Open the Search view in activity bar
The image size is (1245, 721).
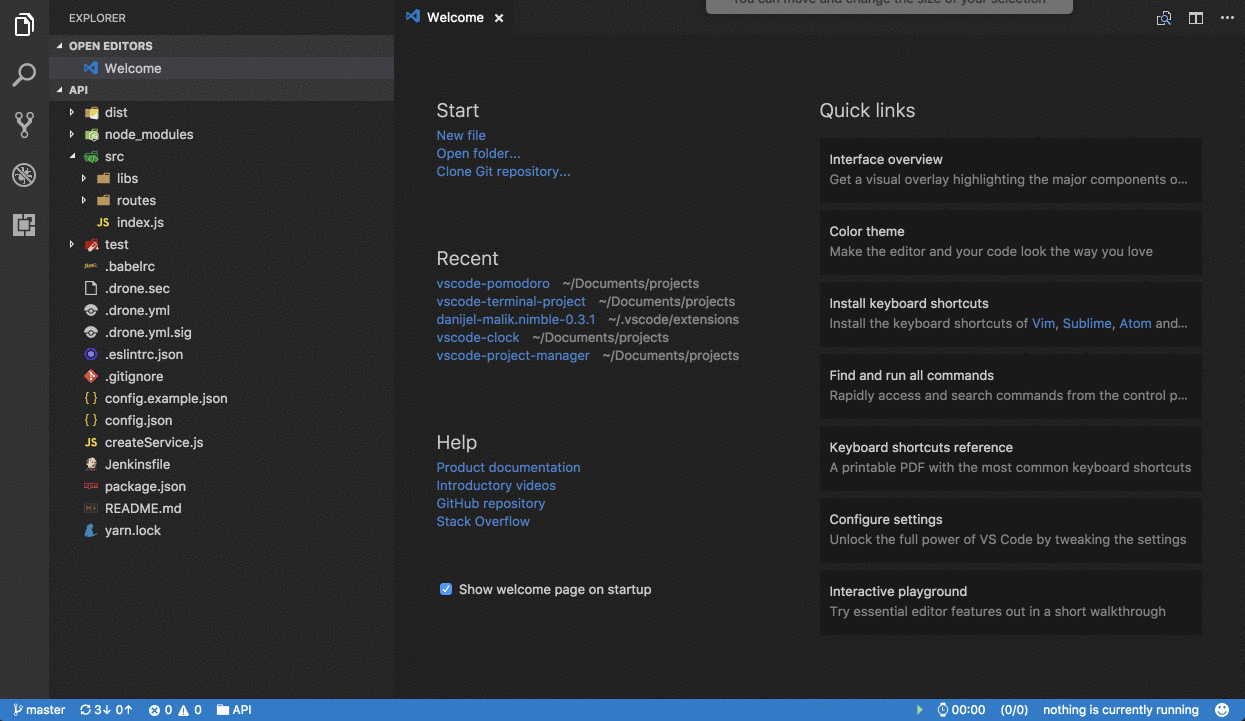tap(24, 75)
